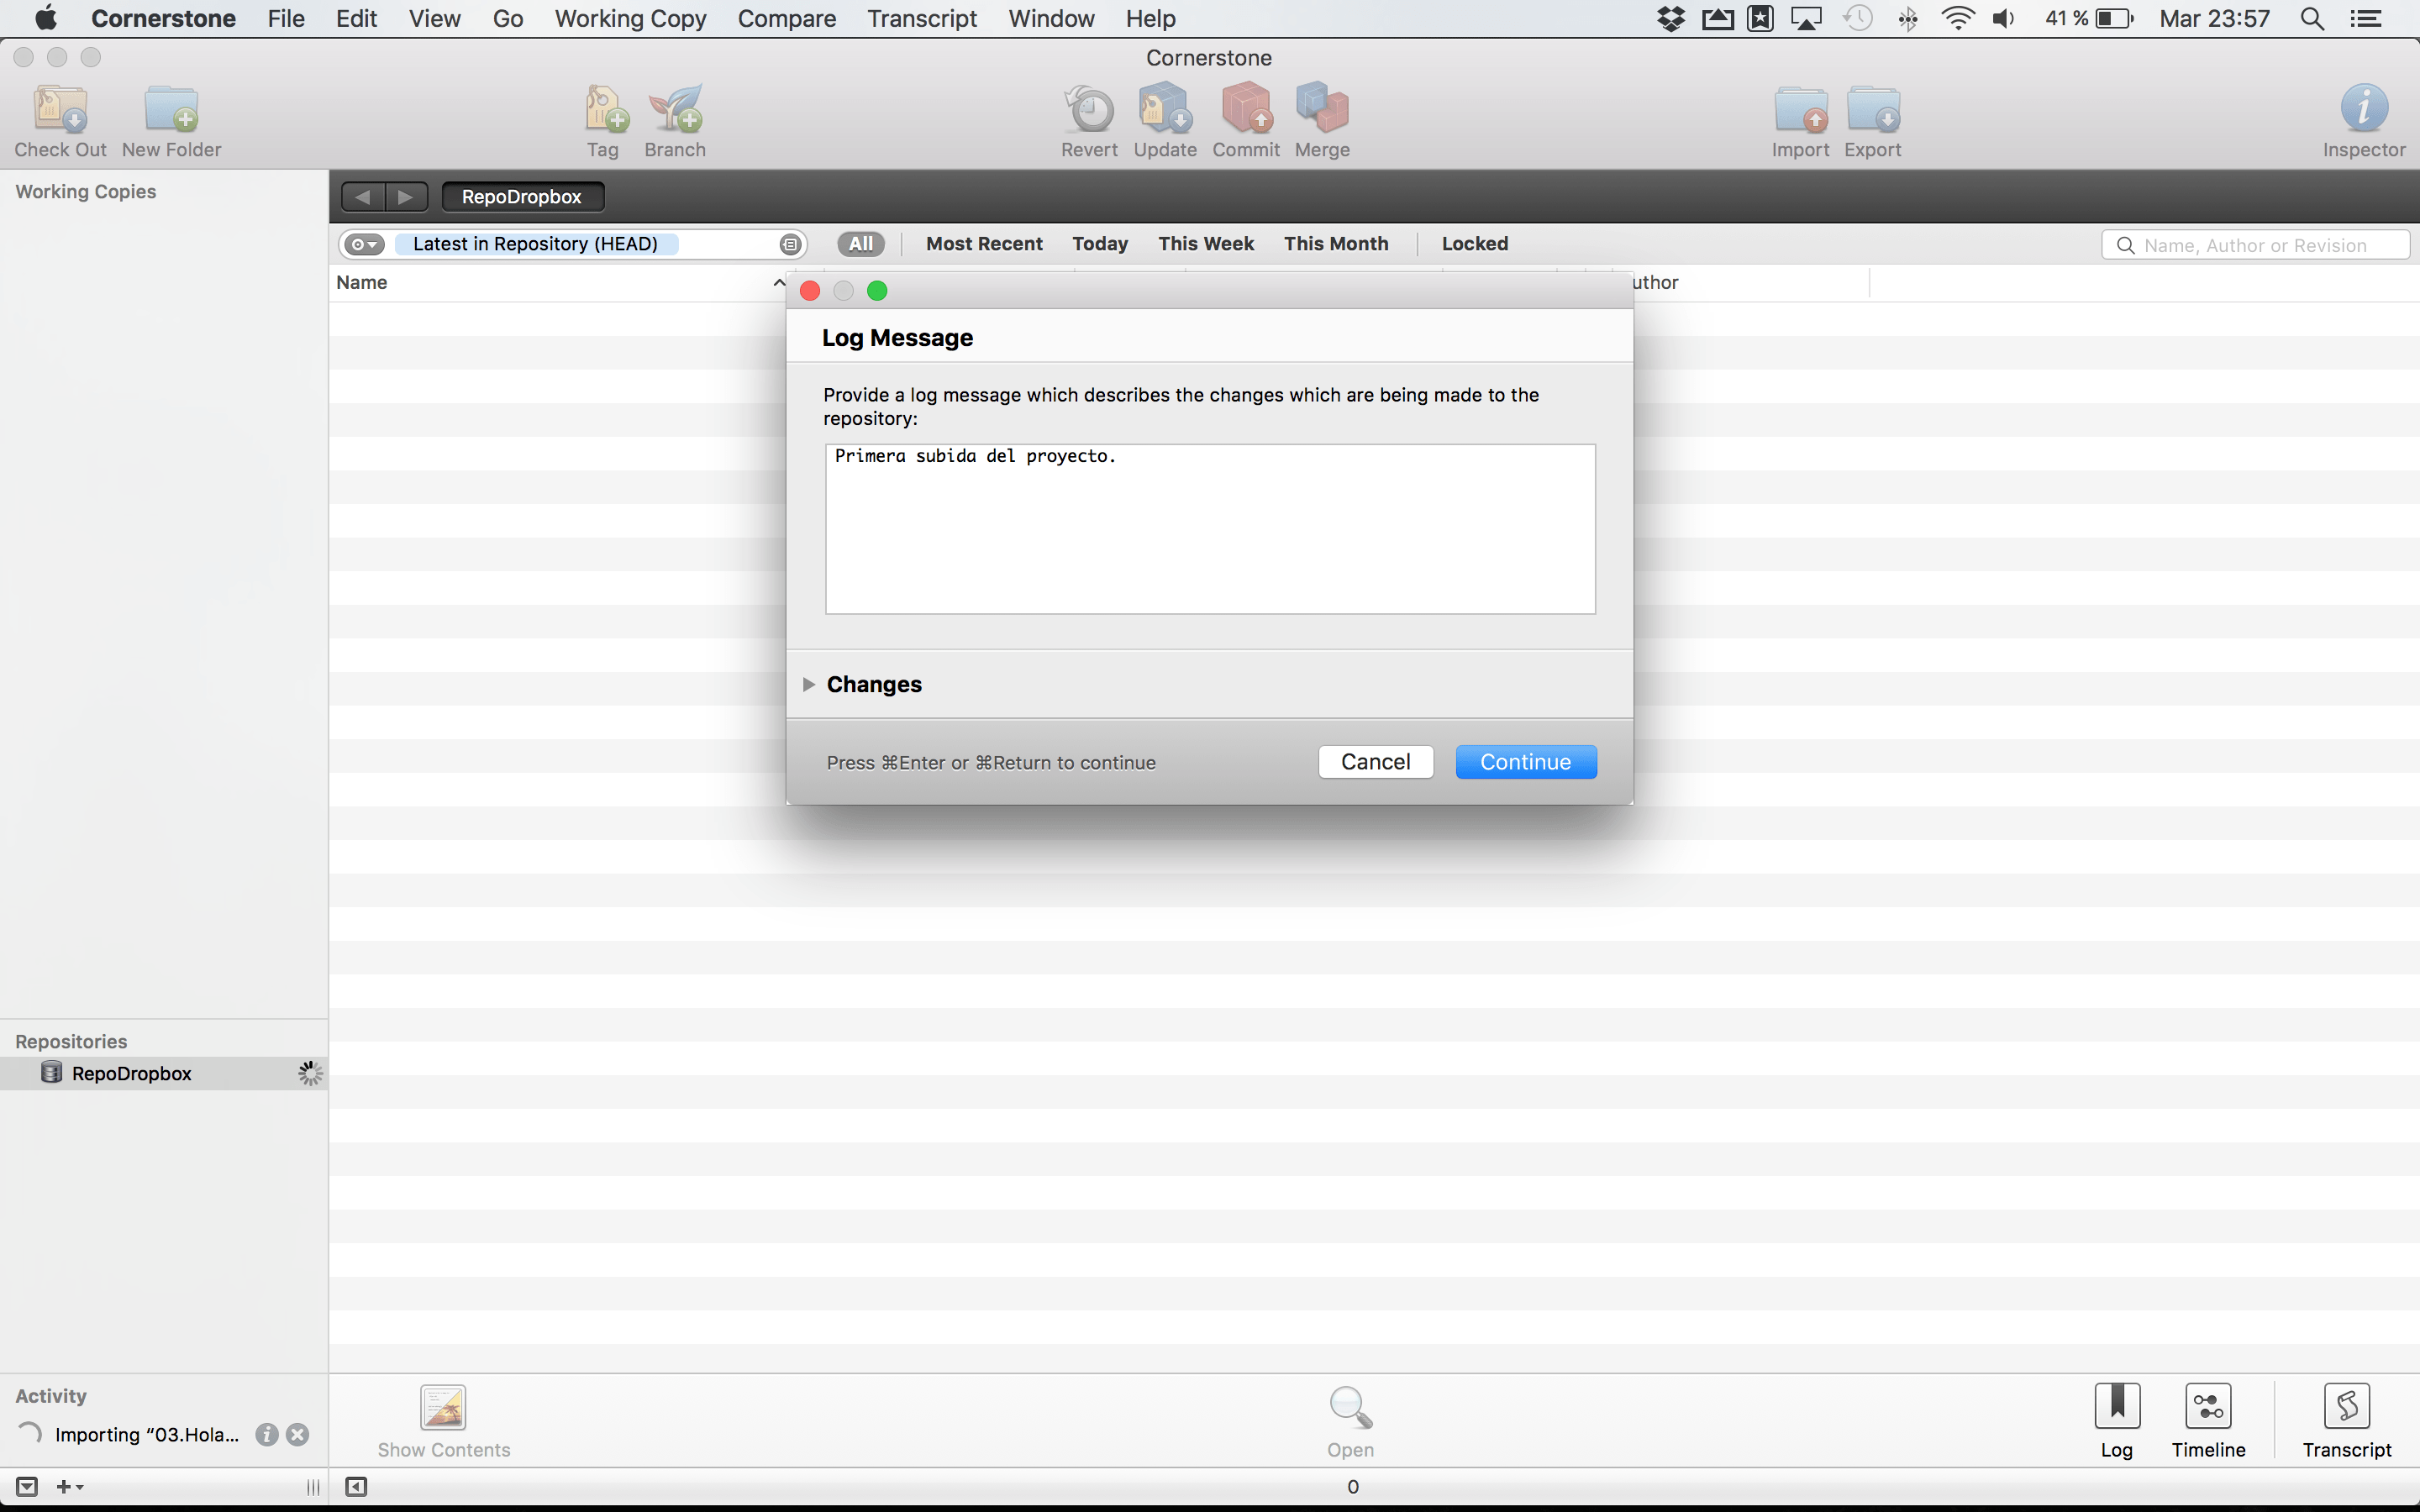Click the Revert toolbar icon
The height and width of the screenshot is (1512, 2420).
point(1089,109)
